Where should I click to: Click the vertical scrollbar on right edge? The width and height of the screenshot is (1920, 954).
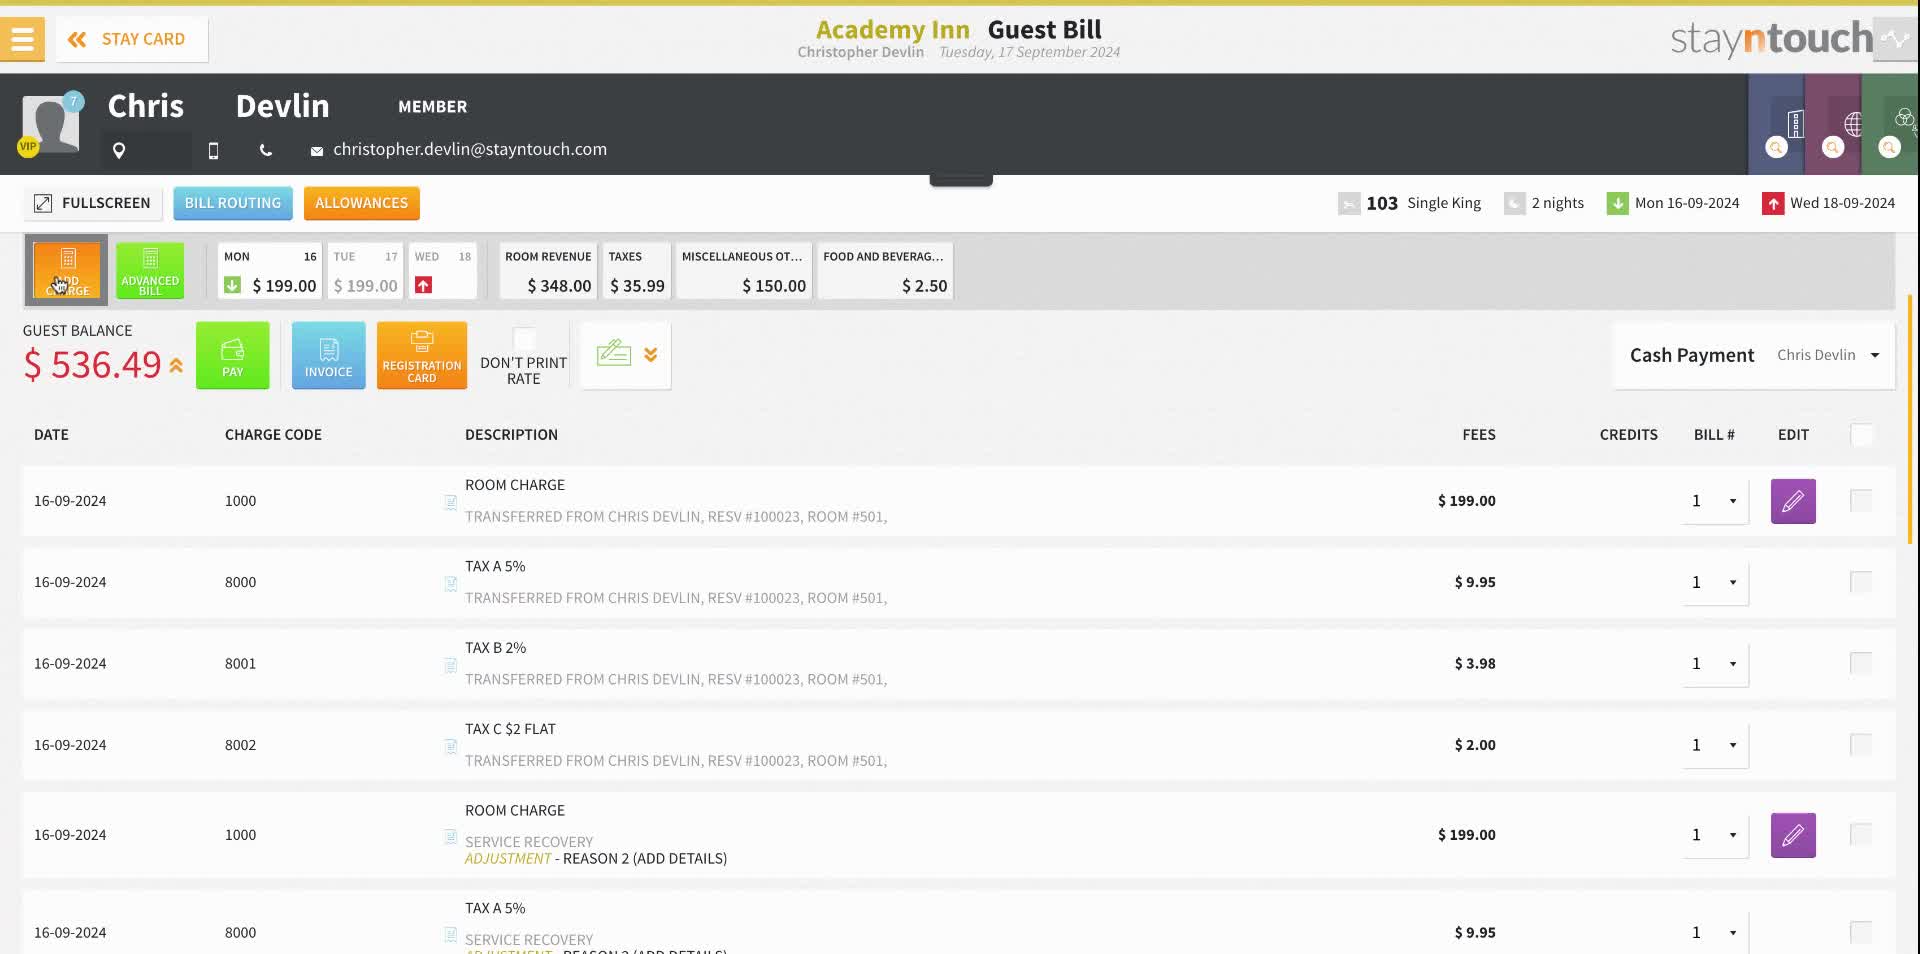pos(1910,420)
